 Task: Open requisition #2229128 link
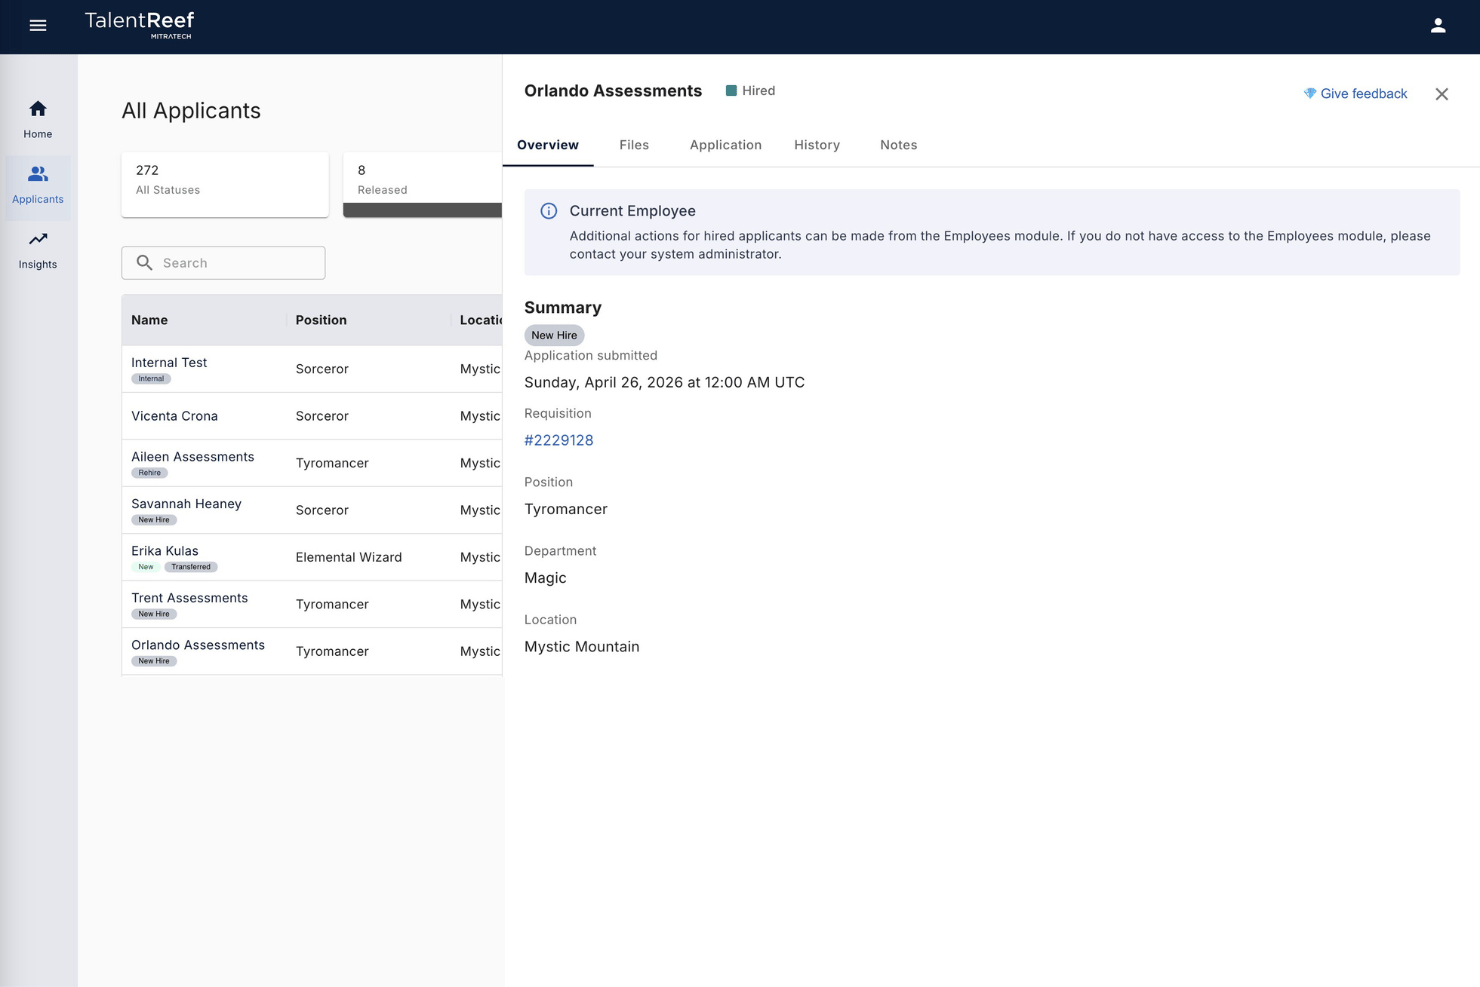(559, 440)
